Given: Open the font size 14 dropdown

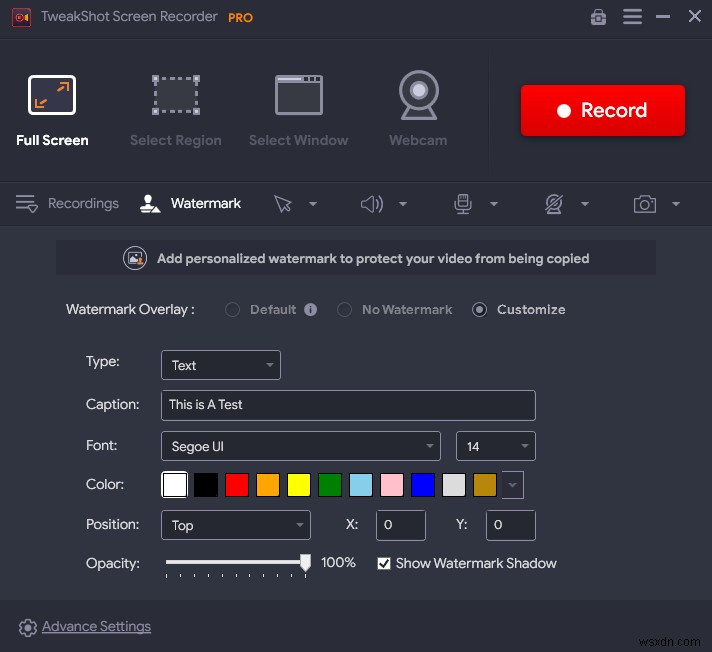Looking at the screenshot, I should pos(495,446).
